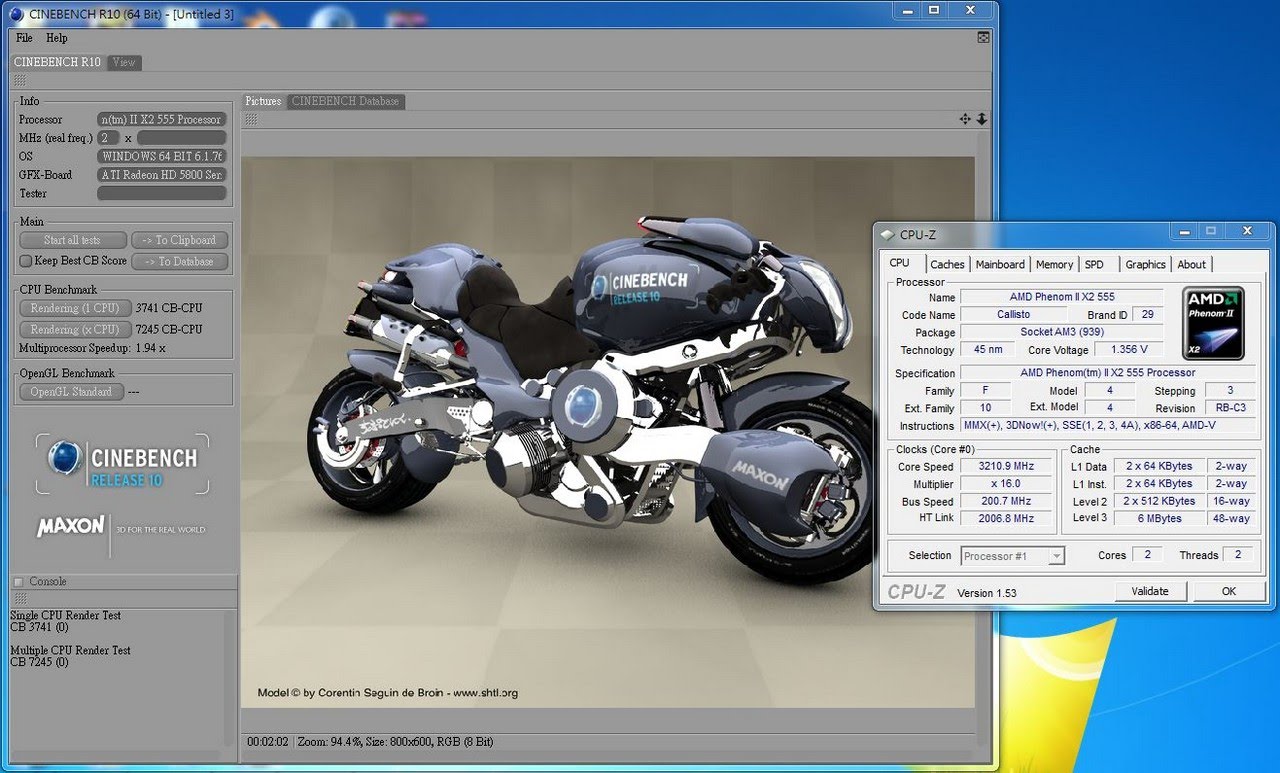Close the CPU-Z window

click(x=1247, y=231)
